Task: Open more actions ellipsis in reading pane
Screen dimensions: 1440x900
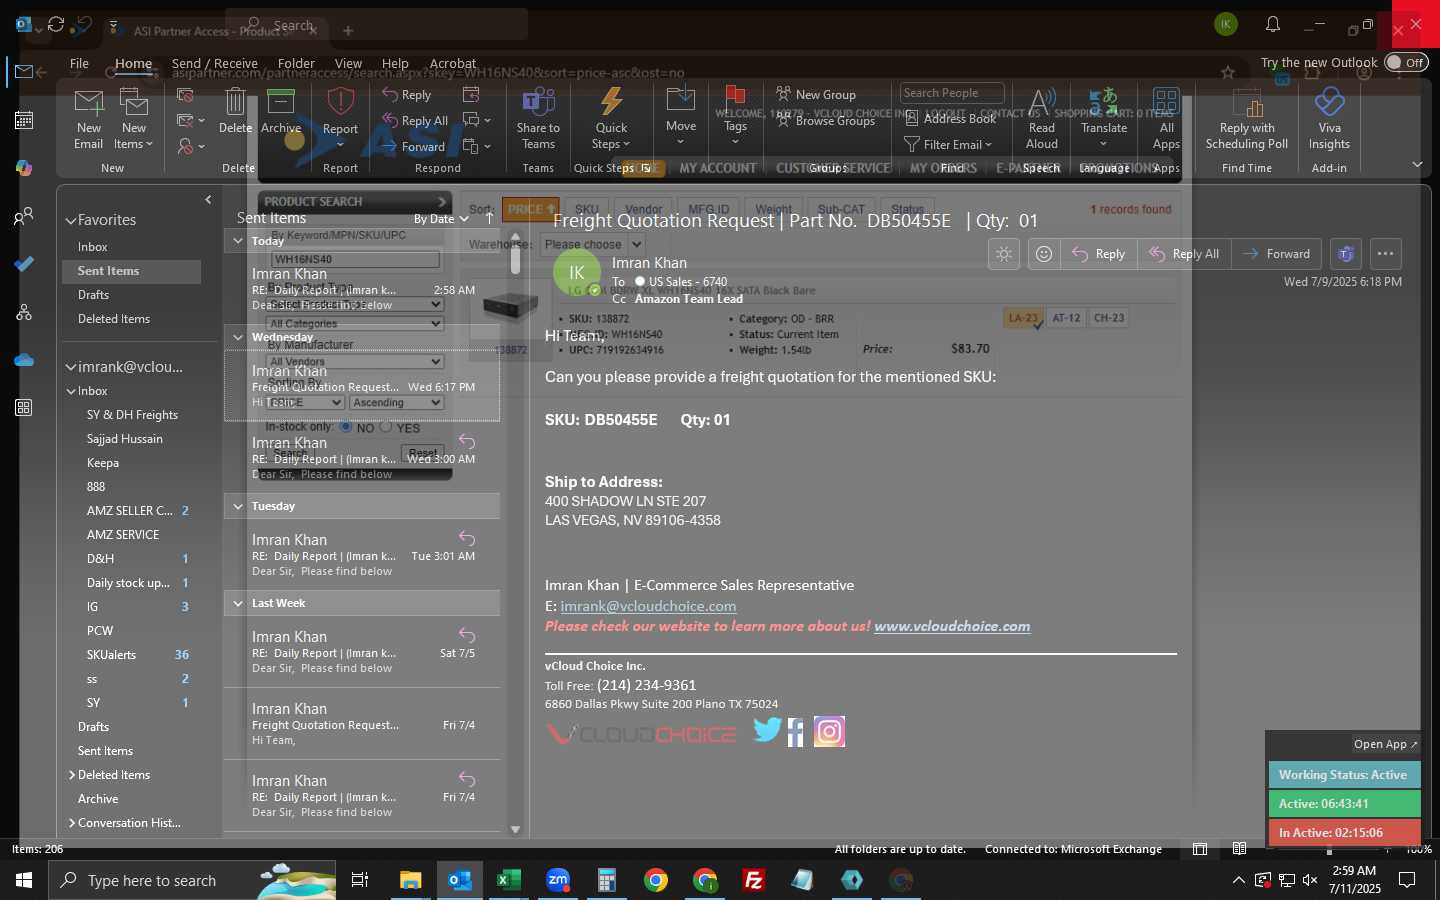Action: point(1385,254)
